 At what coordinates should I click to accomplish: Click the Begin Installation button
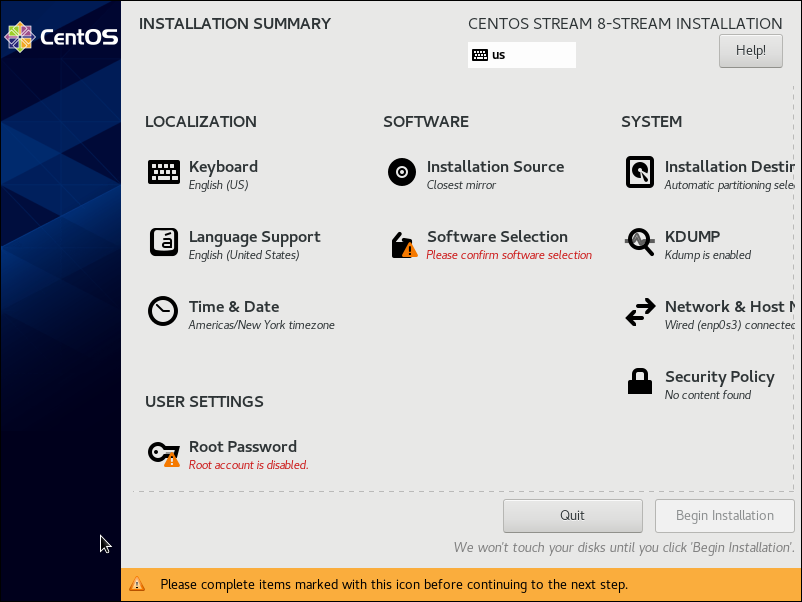725,516
